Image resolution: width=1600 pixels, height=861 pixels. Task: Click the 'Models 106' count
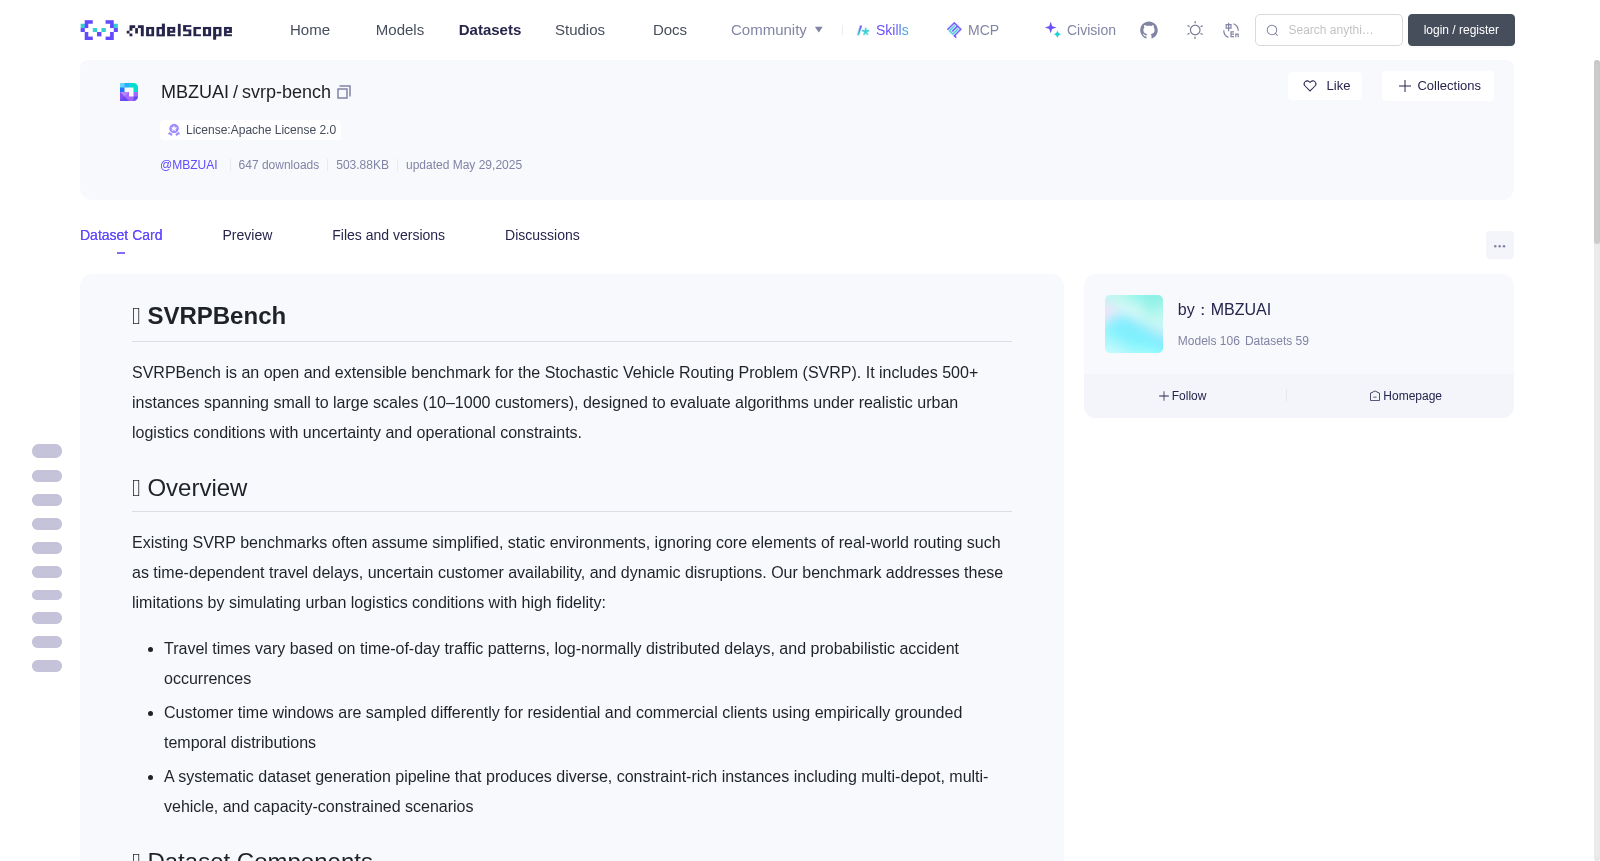click(x=1209, y=341)
